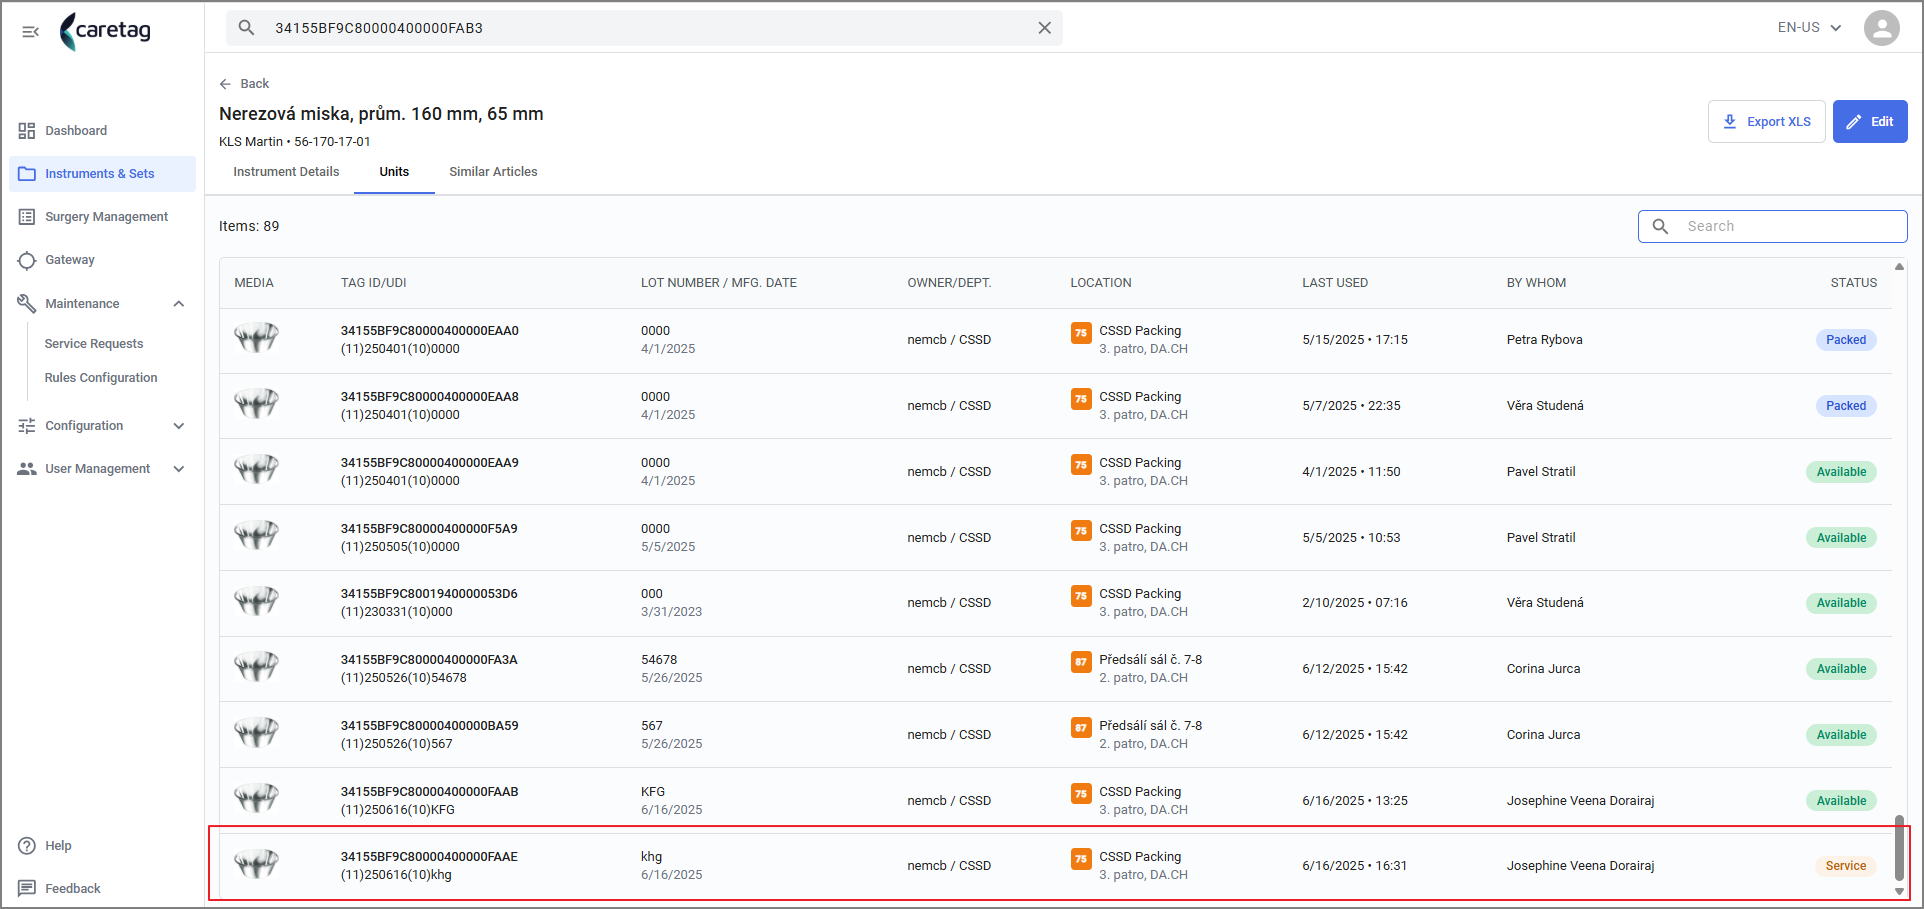Click the Service status badge
Screen dimensions: 1924x909
pyautogui.click(x=1846, y=866)
